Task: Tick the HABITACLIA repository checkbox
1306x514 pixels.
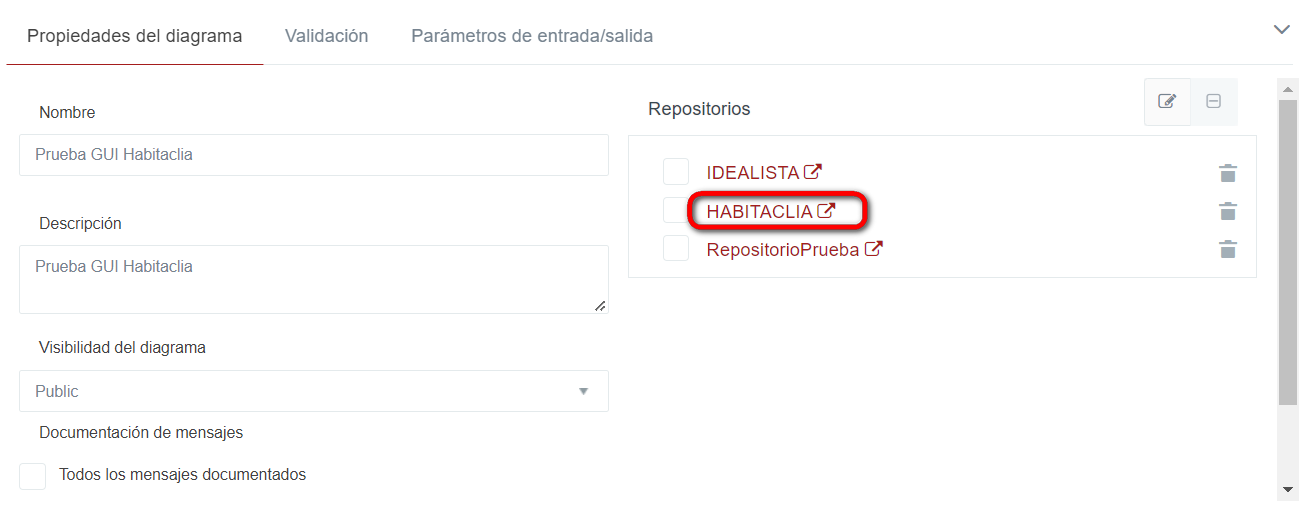Action: tap(676, 210)
